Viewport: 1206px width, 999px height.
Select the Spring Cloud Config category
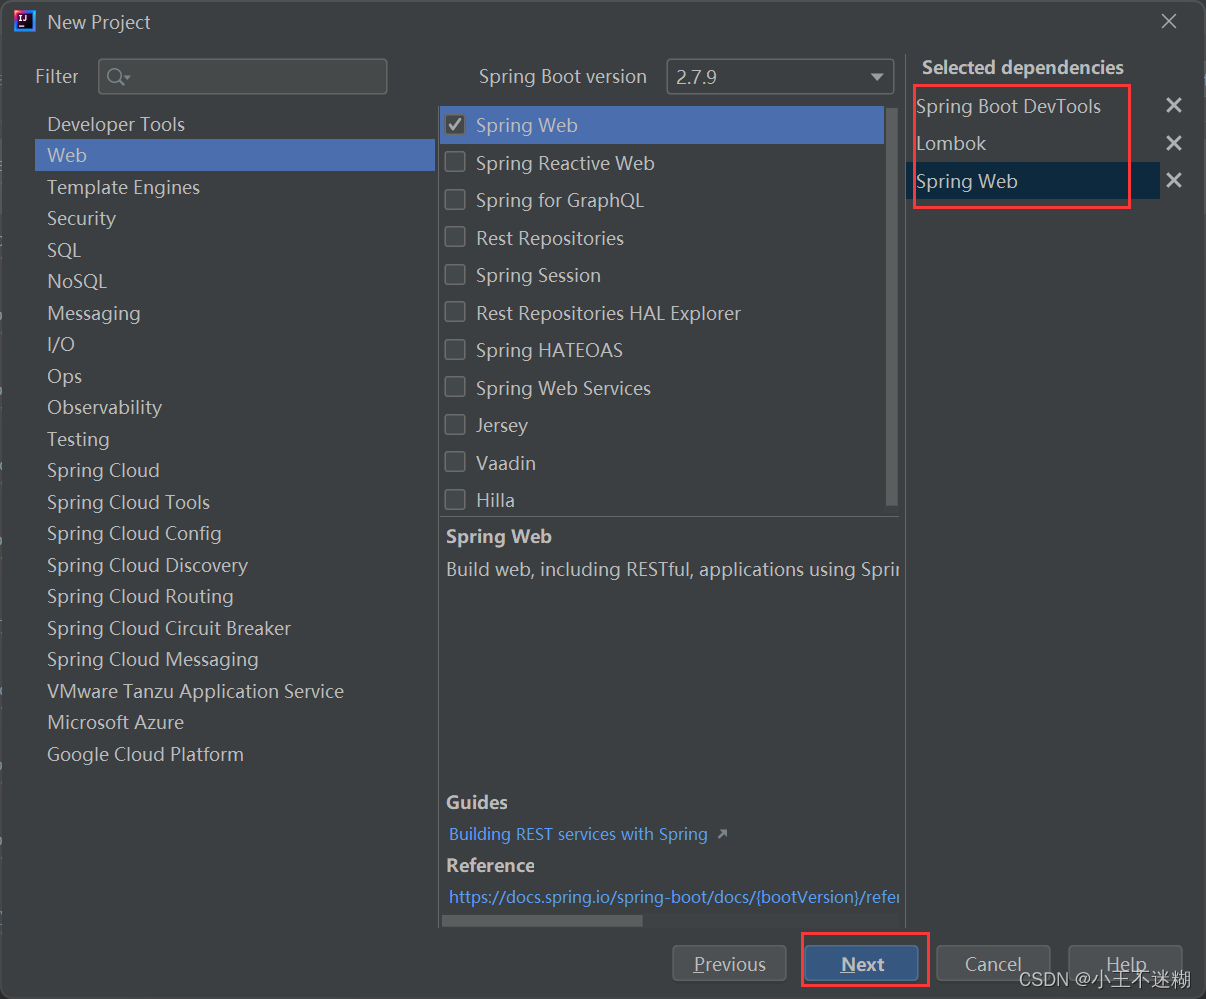235,533
